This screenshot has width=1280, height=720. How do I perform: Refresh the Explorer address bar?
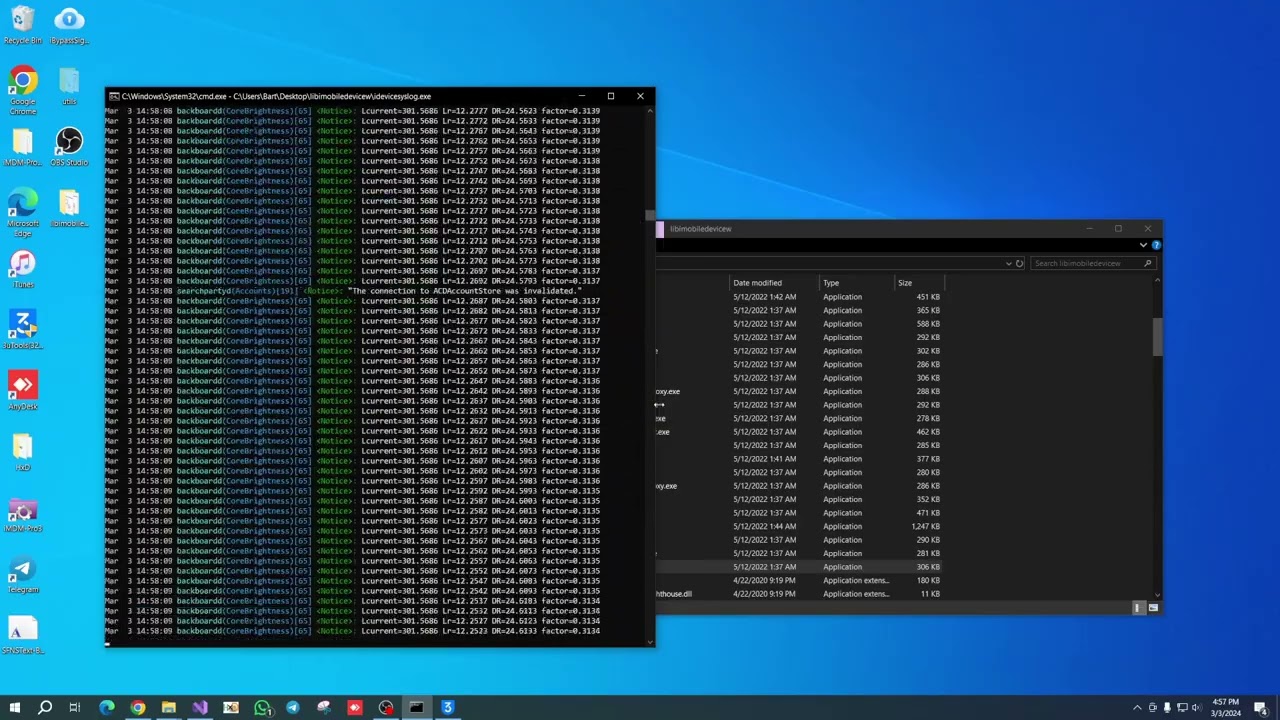1019,263
